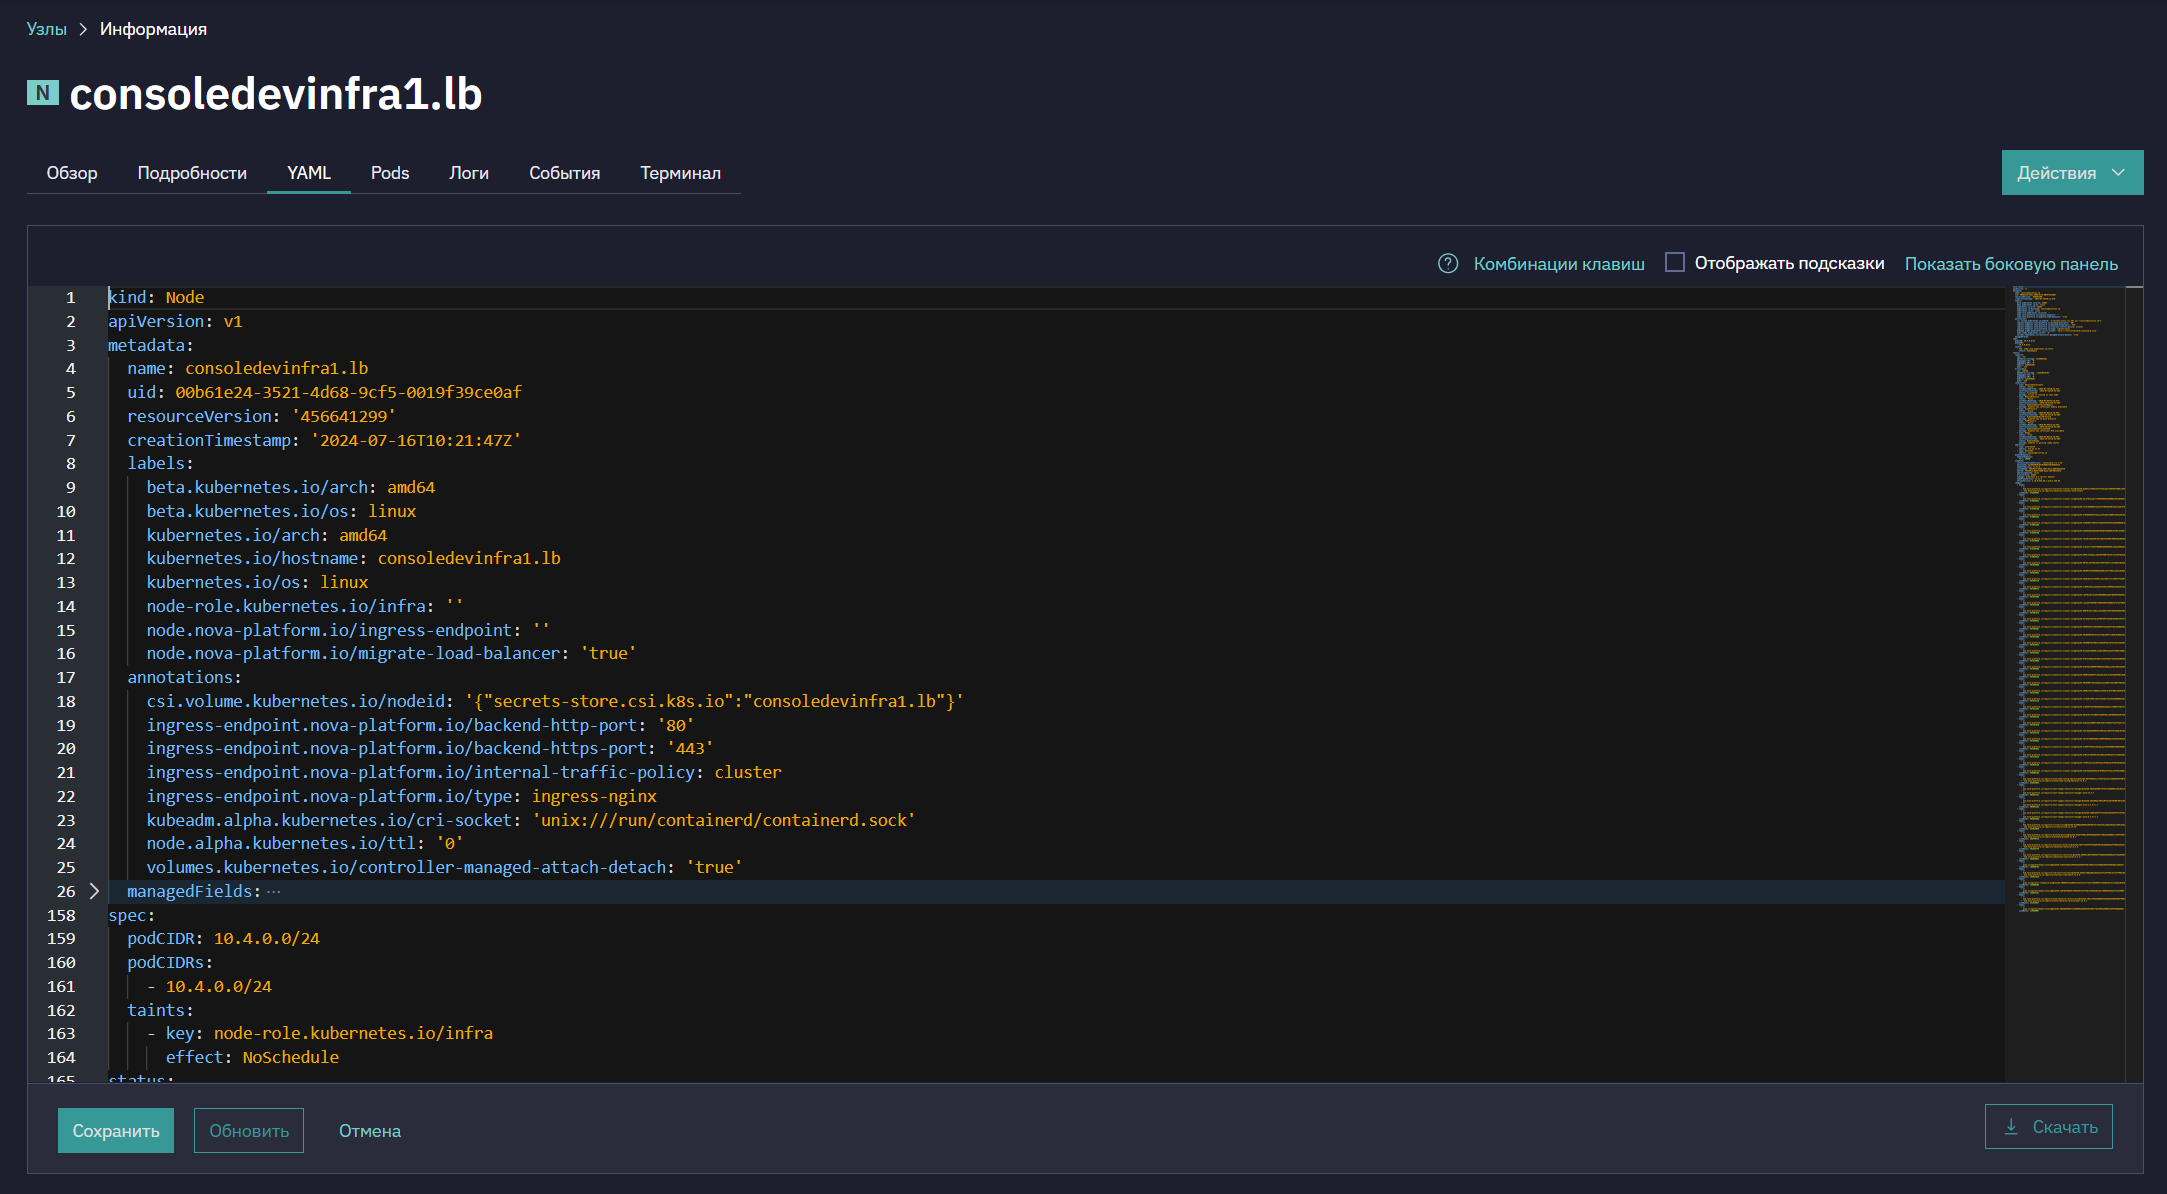Click line number 26 in gutter
Viewport: 2167px width, 1194px height.
click(66, 891)
